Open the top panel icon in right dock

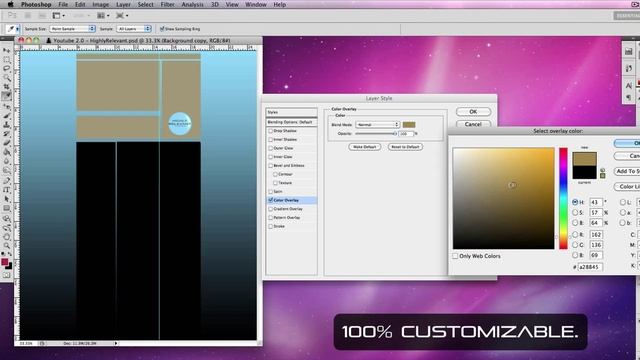pos(629,51)
